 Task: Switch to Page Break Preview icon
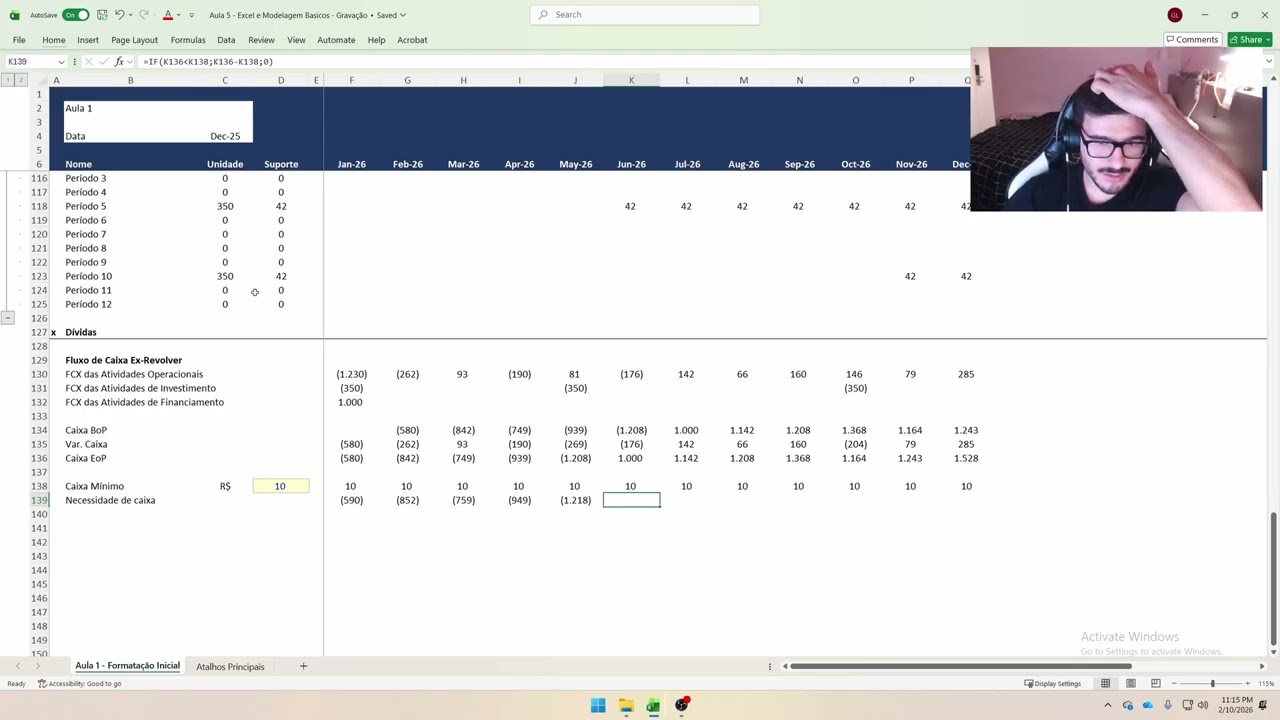point(1155,684)
